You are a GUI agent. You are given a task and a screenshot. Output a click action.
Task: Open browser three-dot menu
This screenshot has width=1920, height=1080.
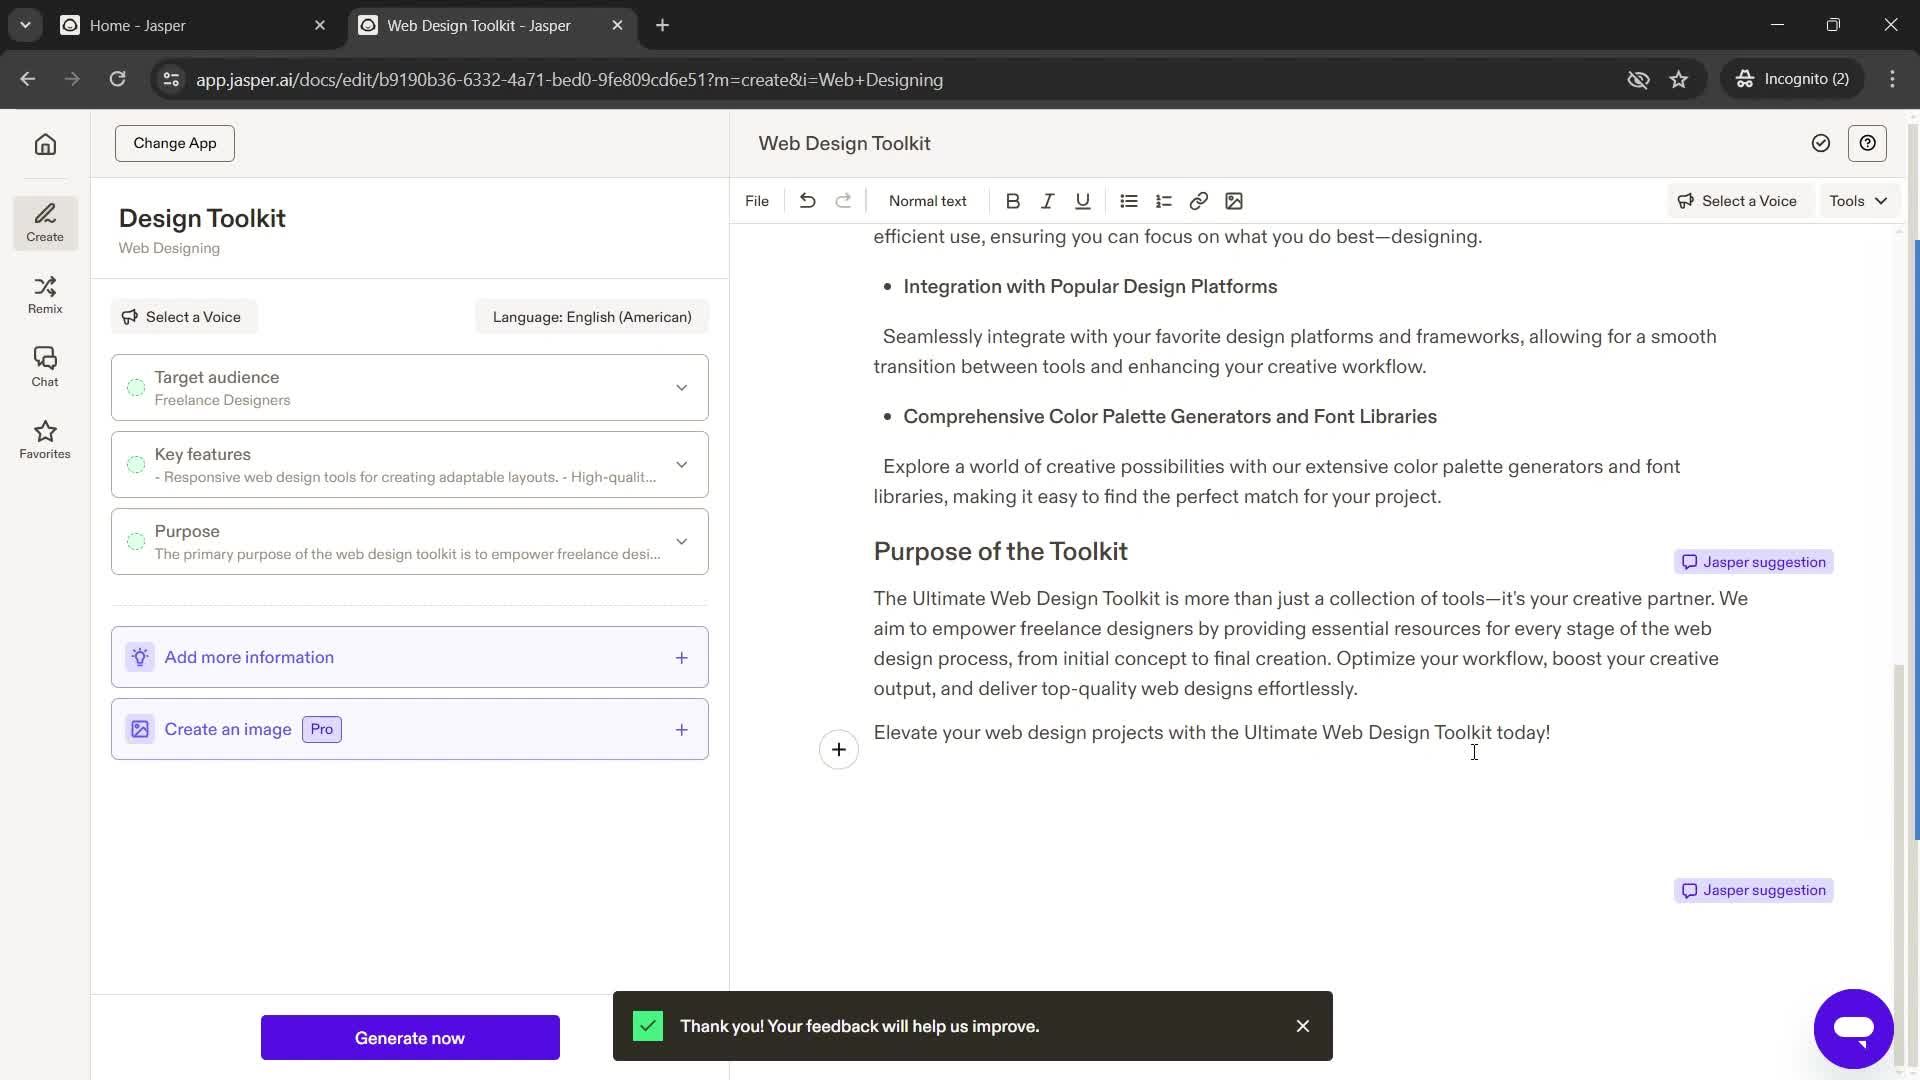(x=1892, y=79)
